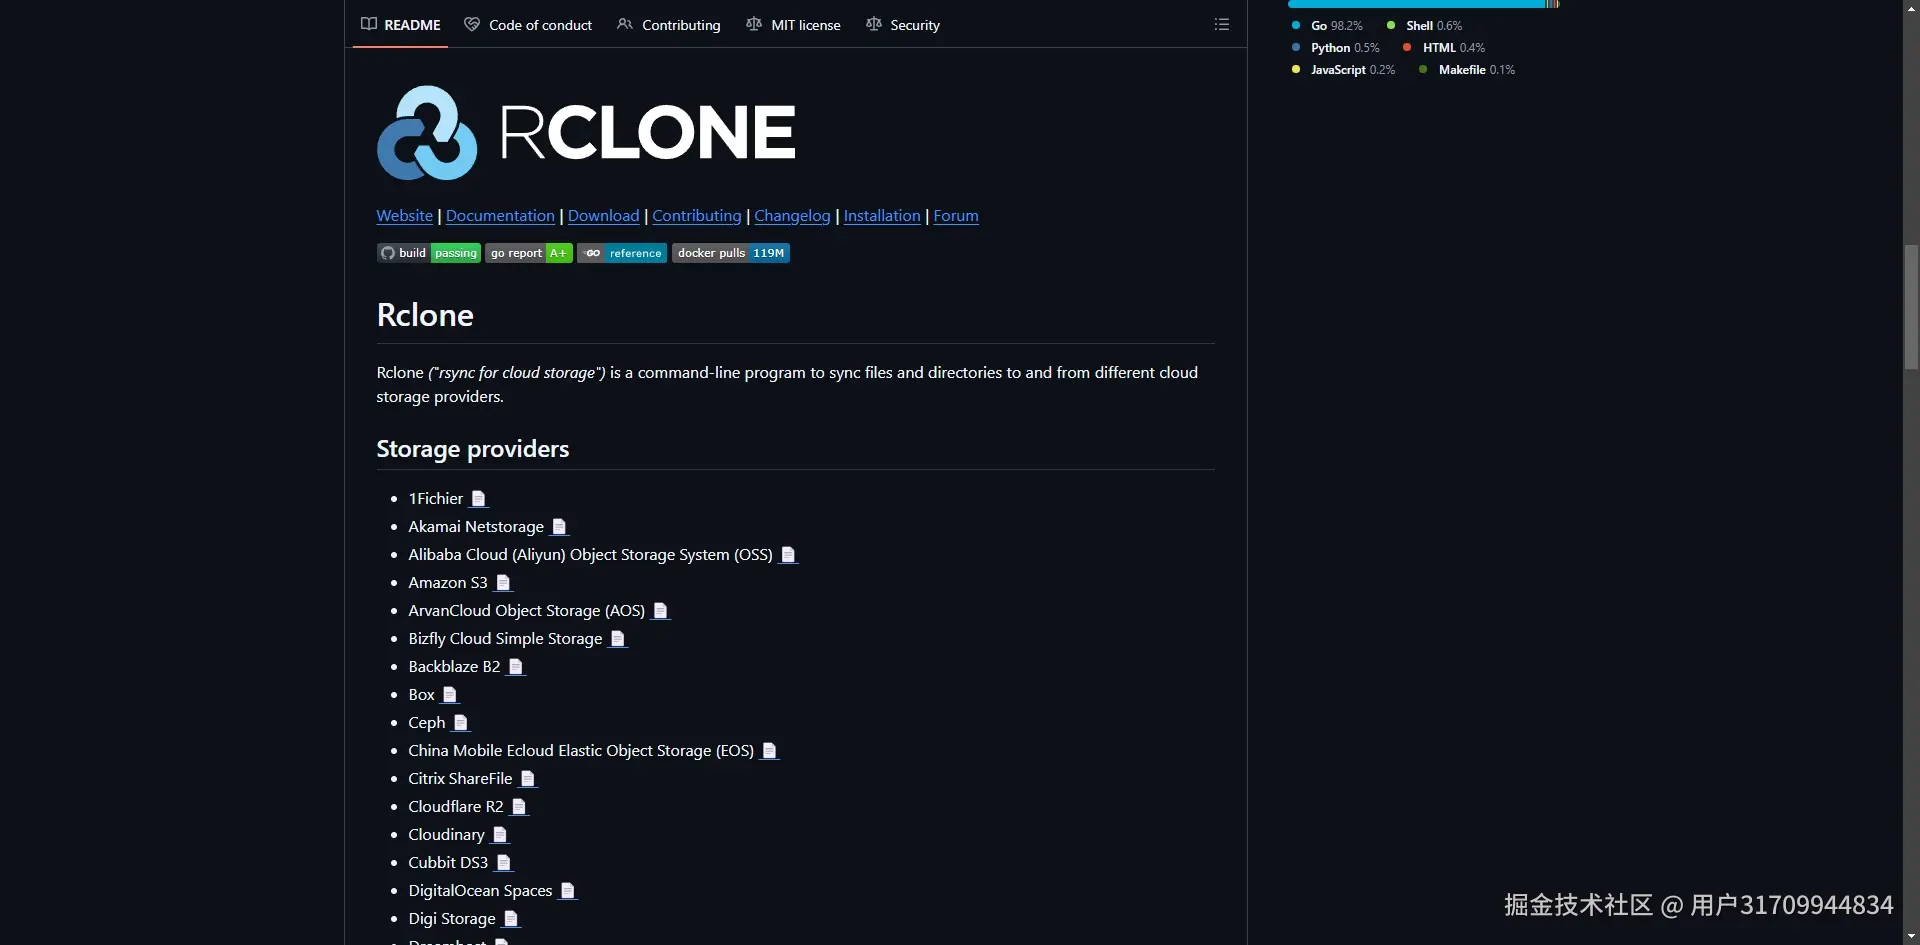The width and height of the screenshot is (1920, 945).
Task: Click the Makefile 0.1% language entry
Action: pyautogui.click(x=1467, y=70)
